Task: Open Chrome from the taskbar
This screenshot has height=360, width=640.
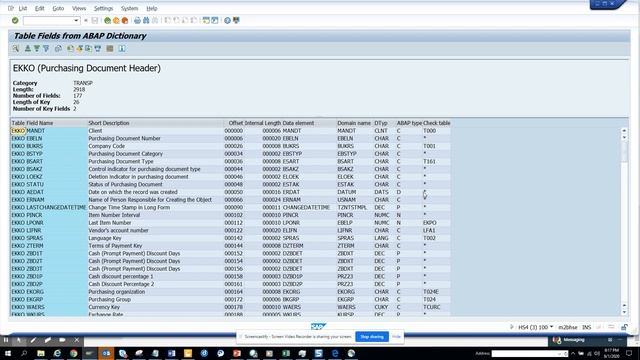Action: tap(73, 353)
